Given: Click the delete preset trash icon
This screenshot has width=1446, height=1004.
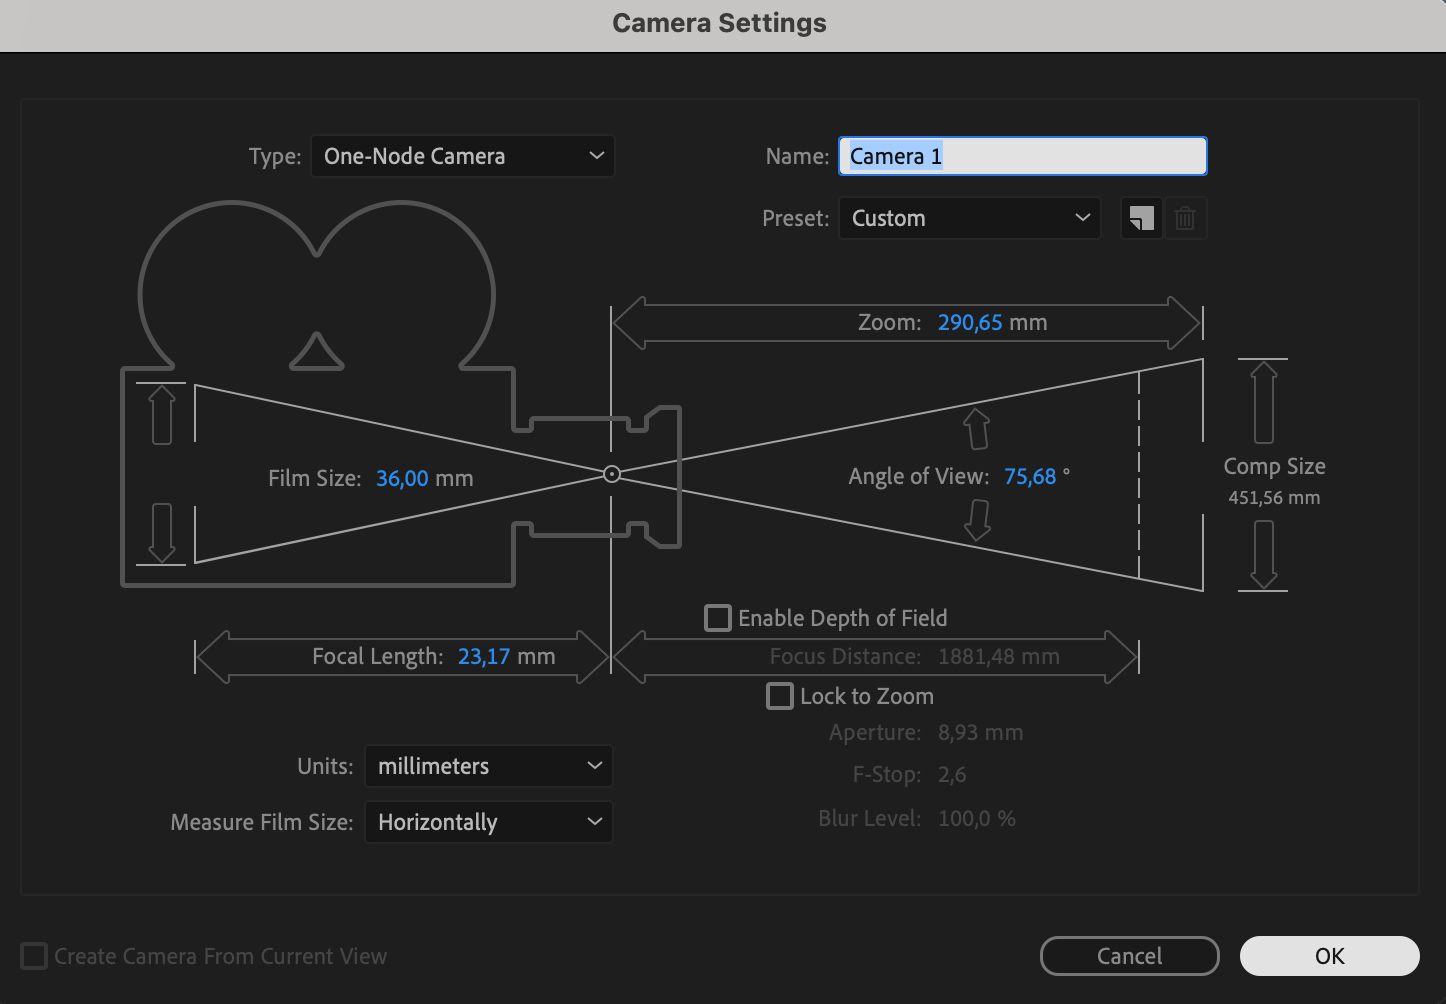Looking at the screenshot, I should tap(1185, 218).
